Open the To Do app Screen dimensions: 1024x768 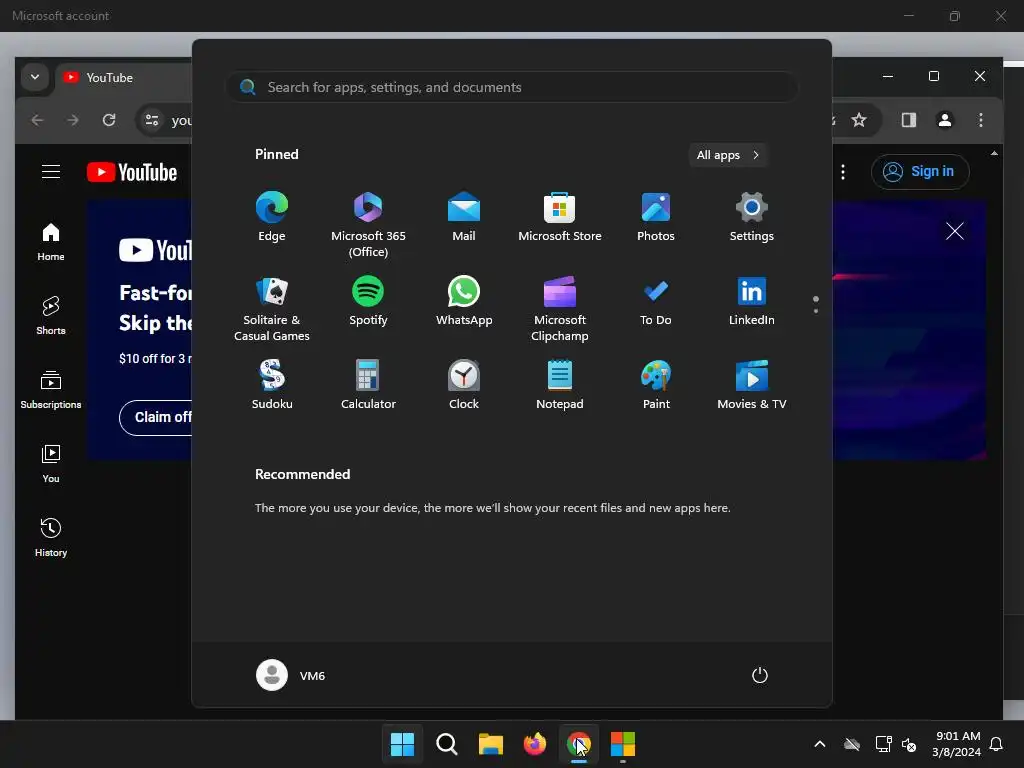pyautogui.click(x=656, y=300)
